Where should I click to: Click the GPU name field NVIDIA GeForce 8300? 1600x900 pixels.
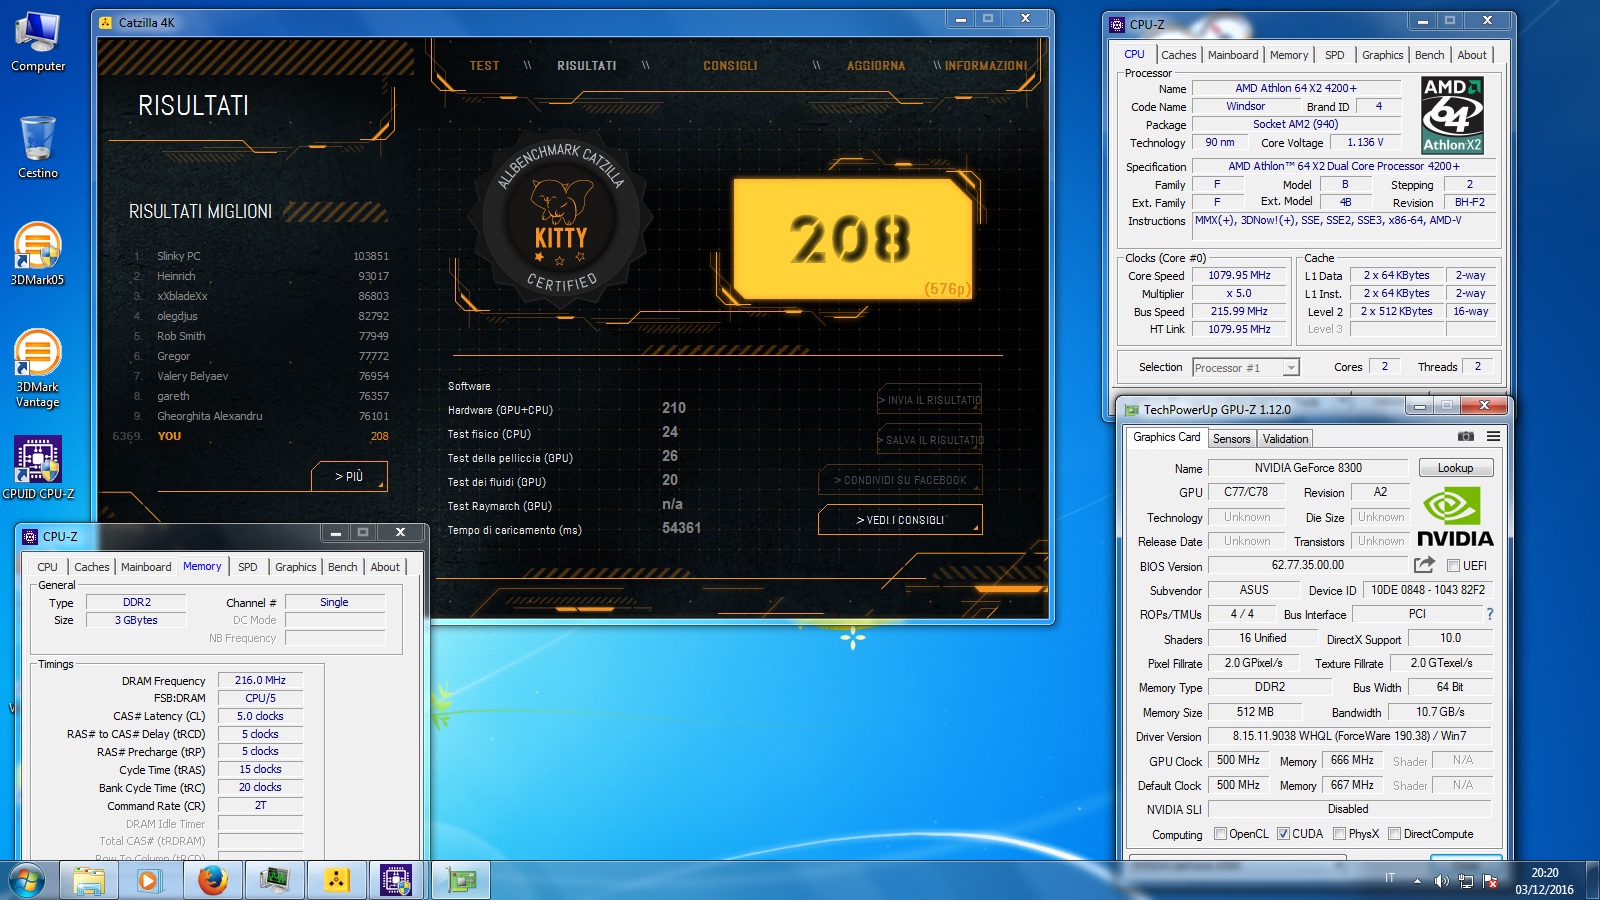[1308, 468]
